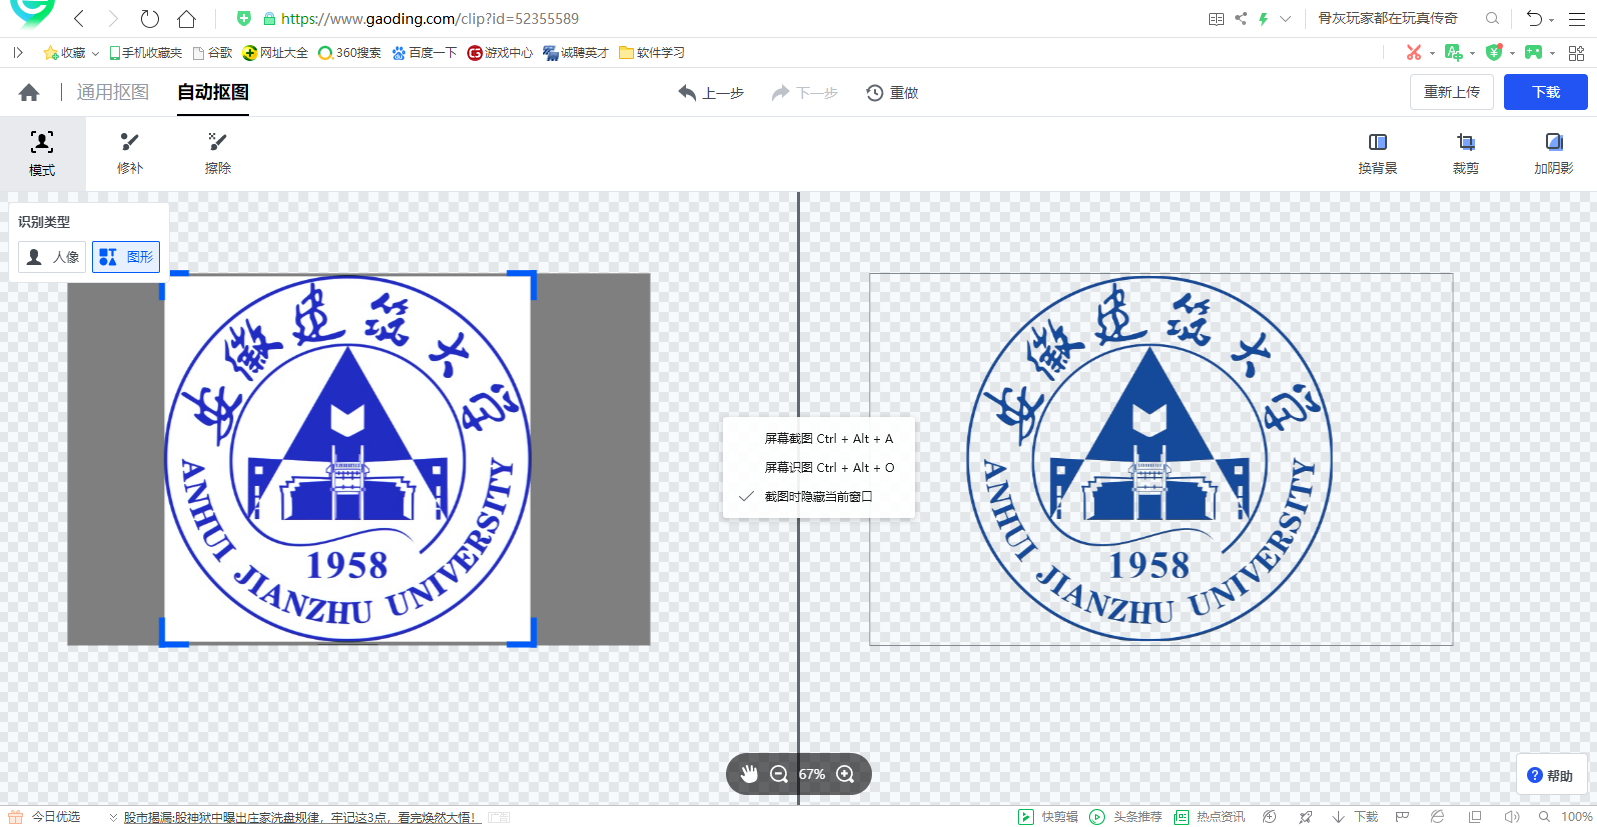Redo with 下一步 button

[x=805, y=92]
